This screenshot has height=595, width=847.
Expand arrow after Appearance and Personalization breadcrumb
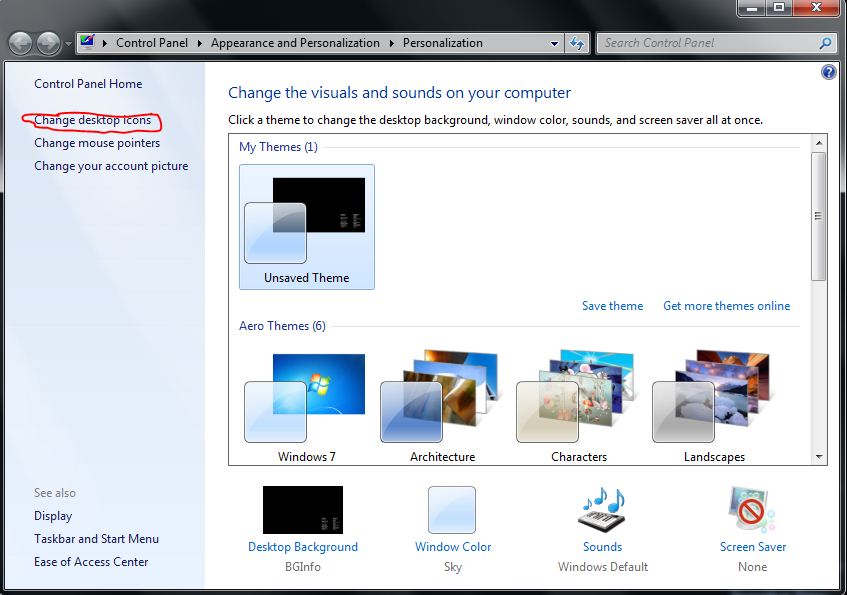[x=392, y=43]
